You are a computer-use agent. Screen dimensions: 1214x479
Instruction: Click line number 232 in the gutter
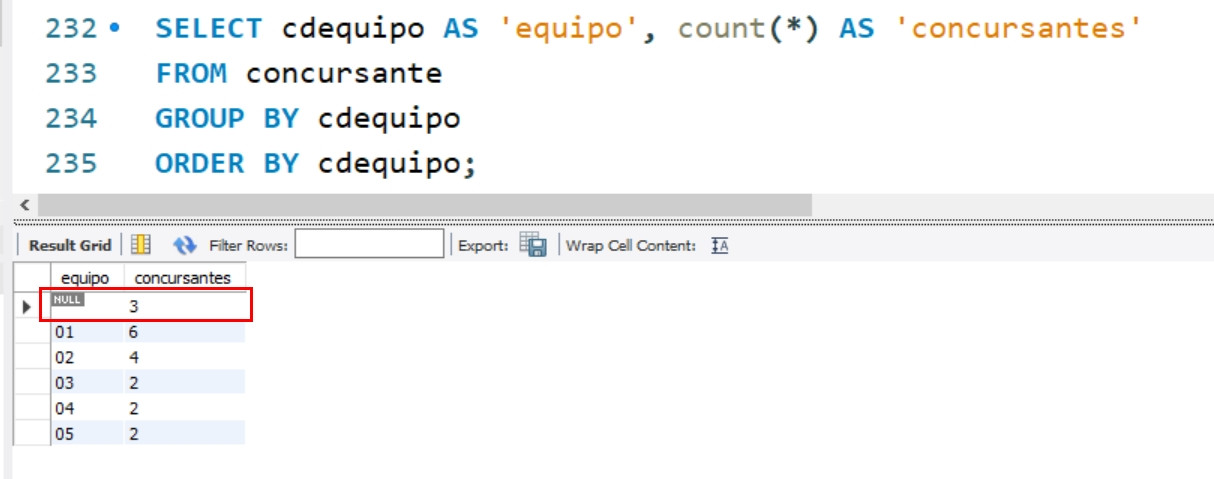pyautogui.click(x=70, y=28)
